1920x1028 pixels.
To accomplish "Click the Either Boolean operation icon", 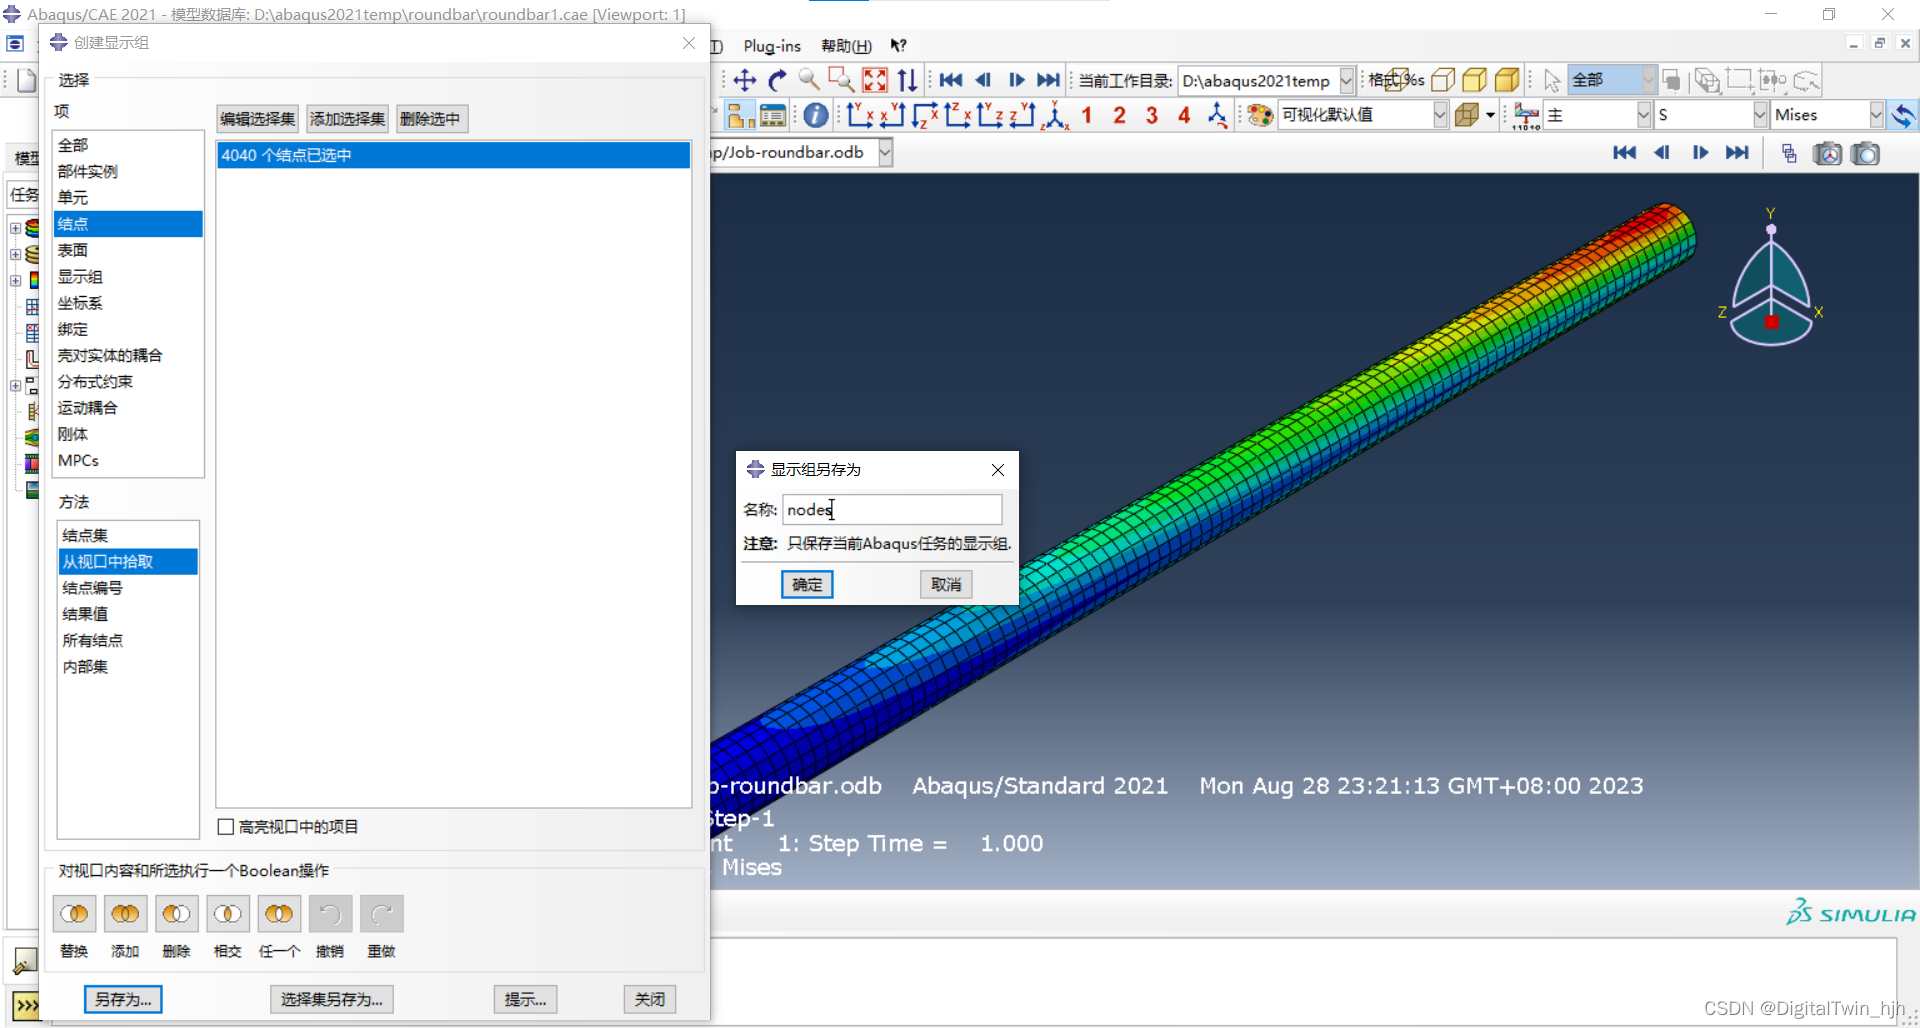I will coord(279,913).
